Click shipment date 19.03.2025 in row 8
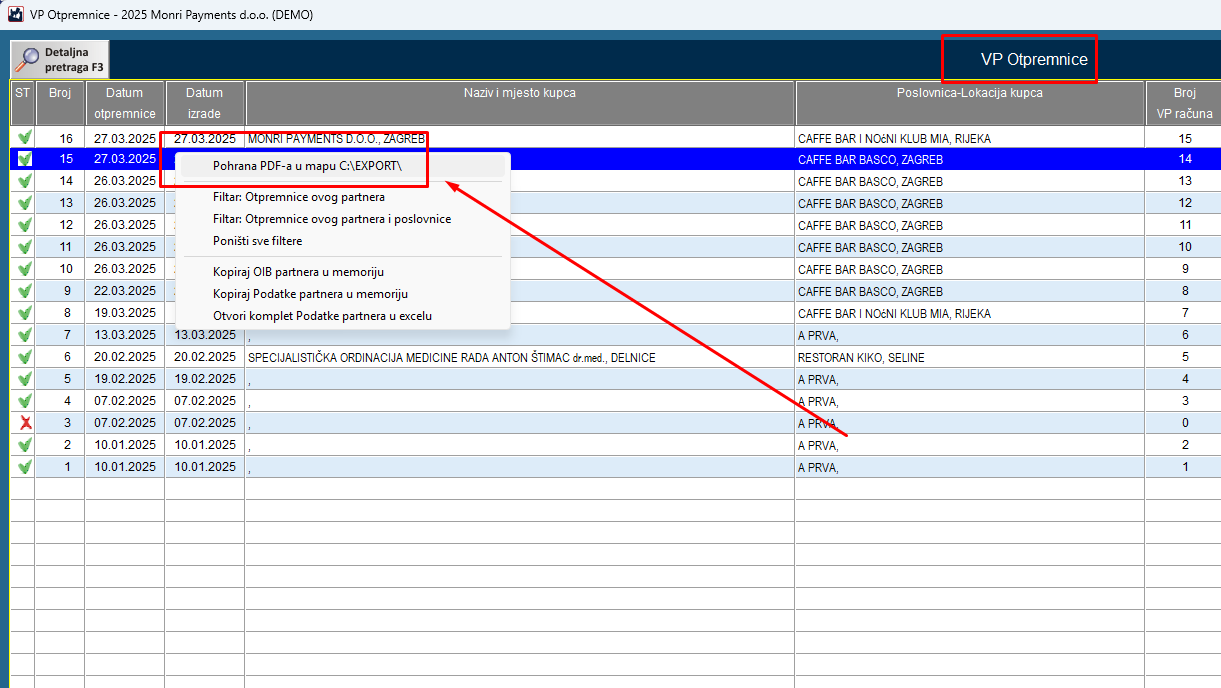 coord(125,313)
